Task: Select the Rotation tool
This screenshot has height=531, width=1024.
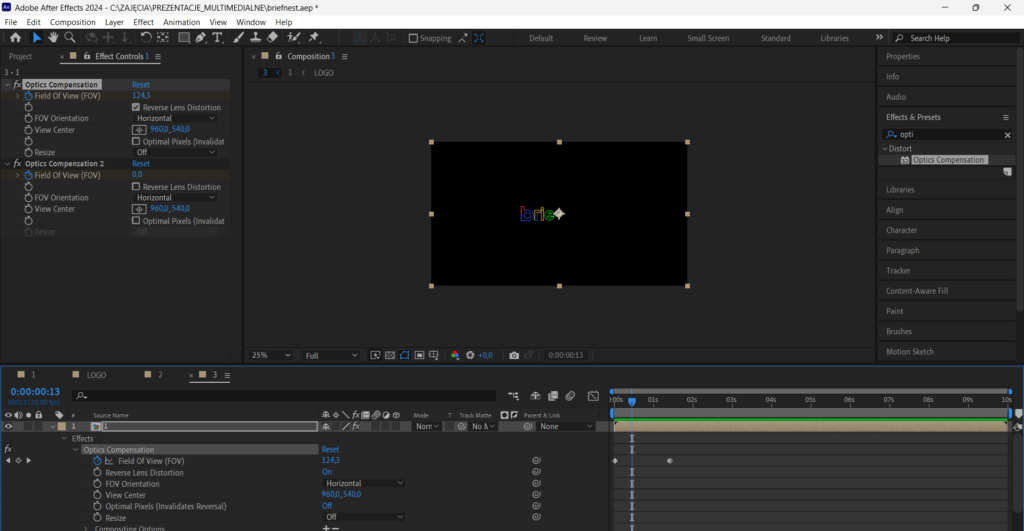Action: tap(146, 38)
